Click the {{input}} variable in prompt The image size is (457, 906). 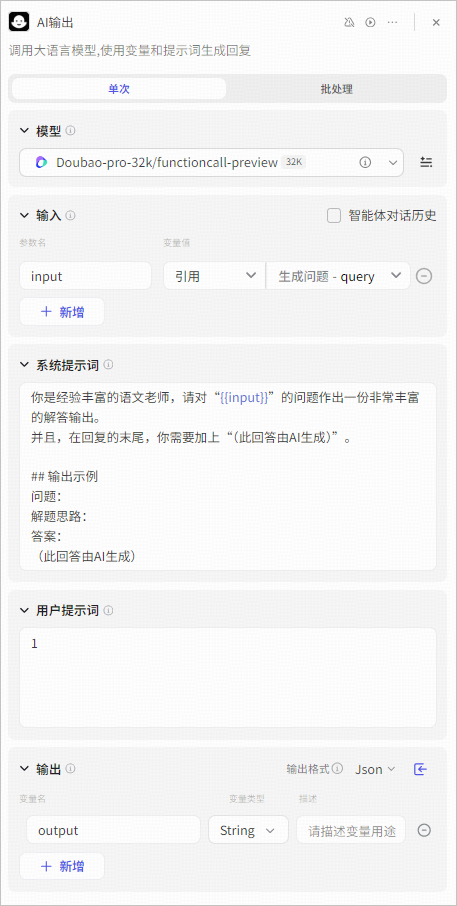(244, 398)
